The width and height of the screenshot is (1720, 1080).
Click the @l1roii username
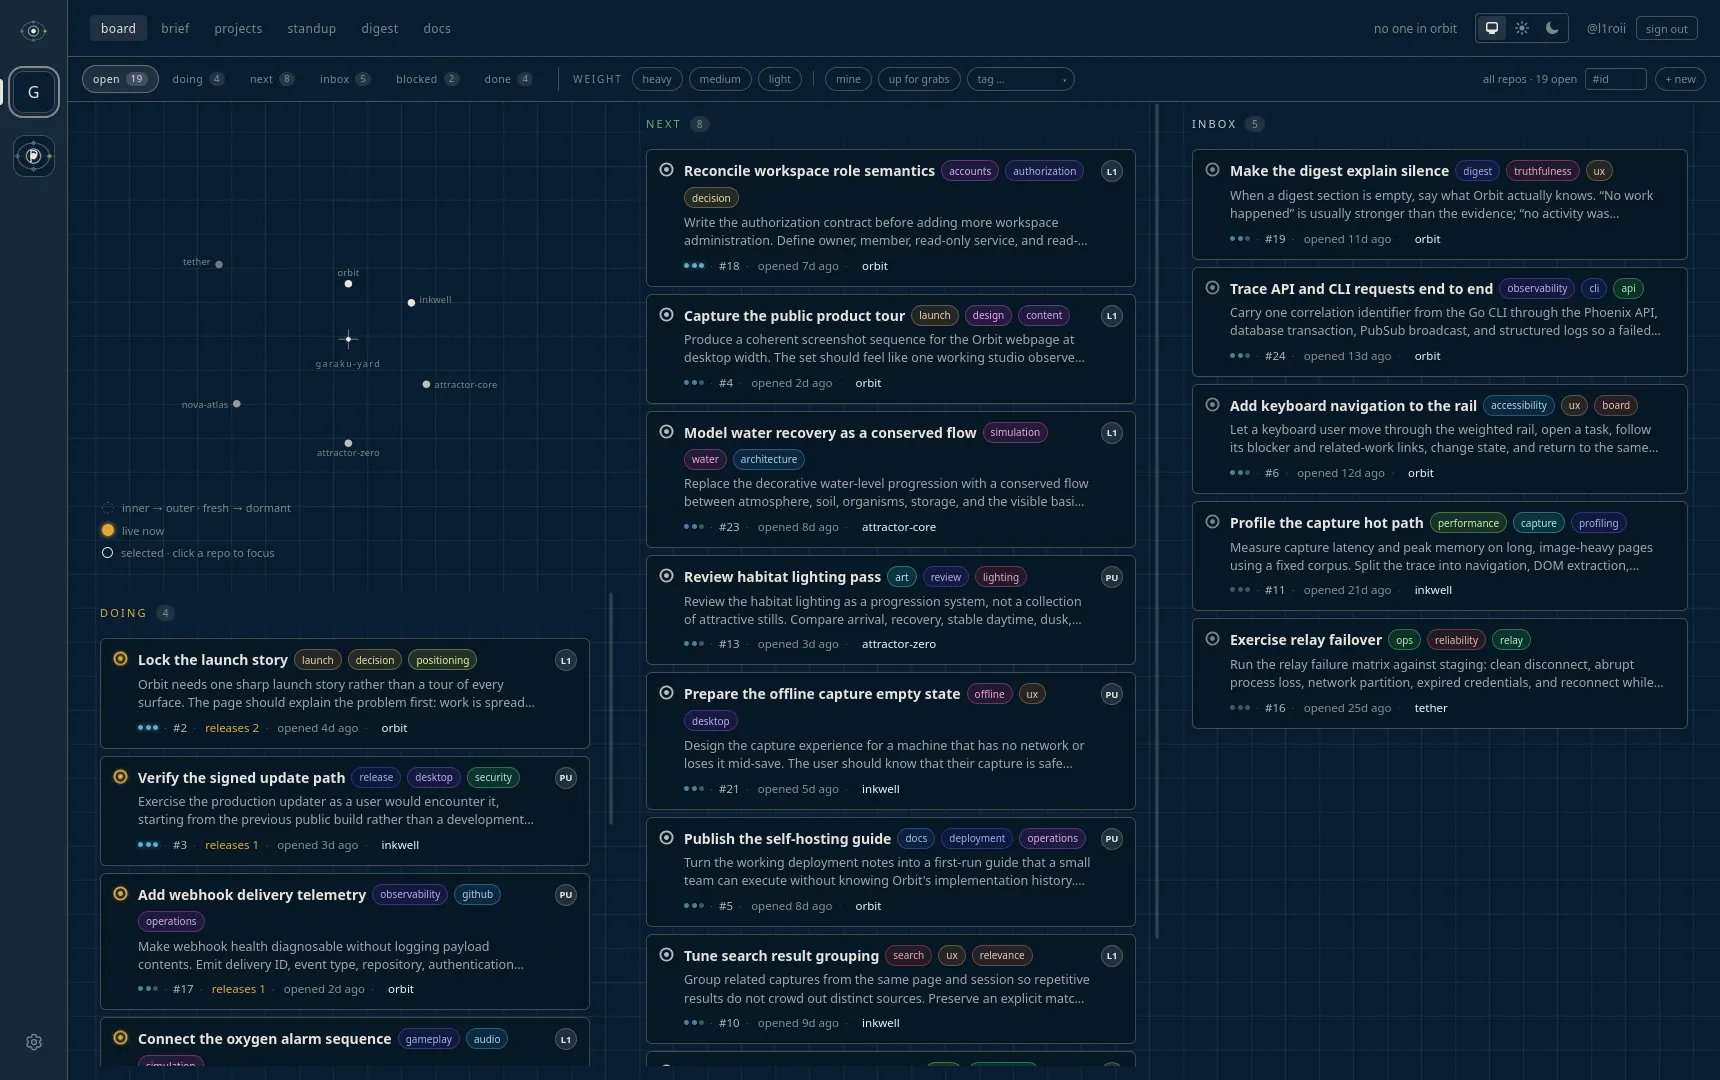(x=1606, y=28)
